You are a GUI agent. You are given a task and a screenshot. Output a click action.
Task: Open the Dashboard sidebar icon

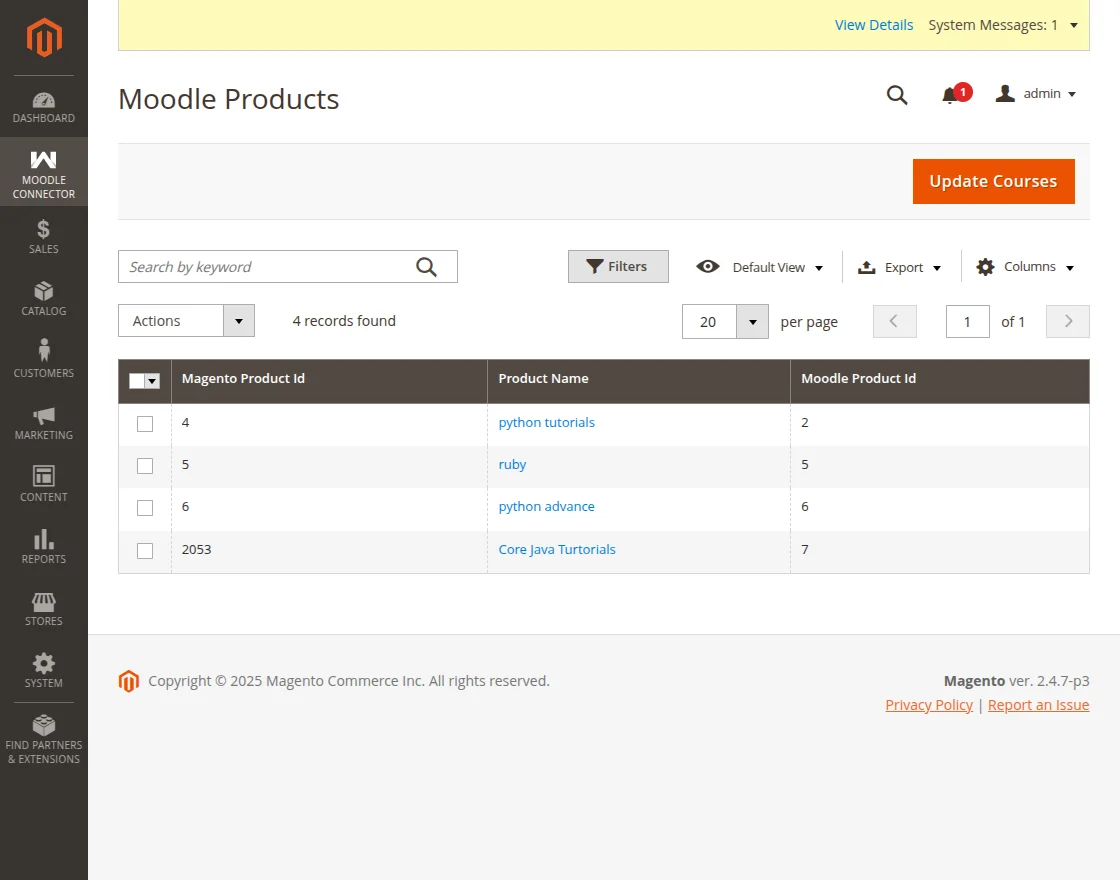[x=44, y=100]
